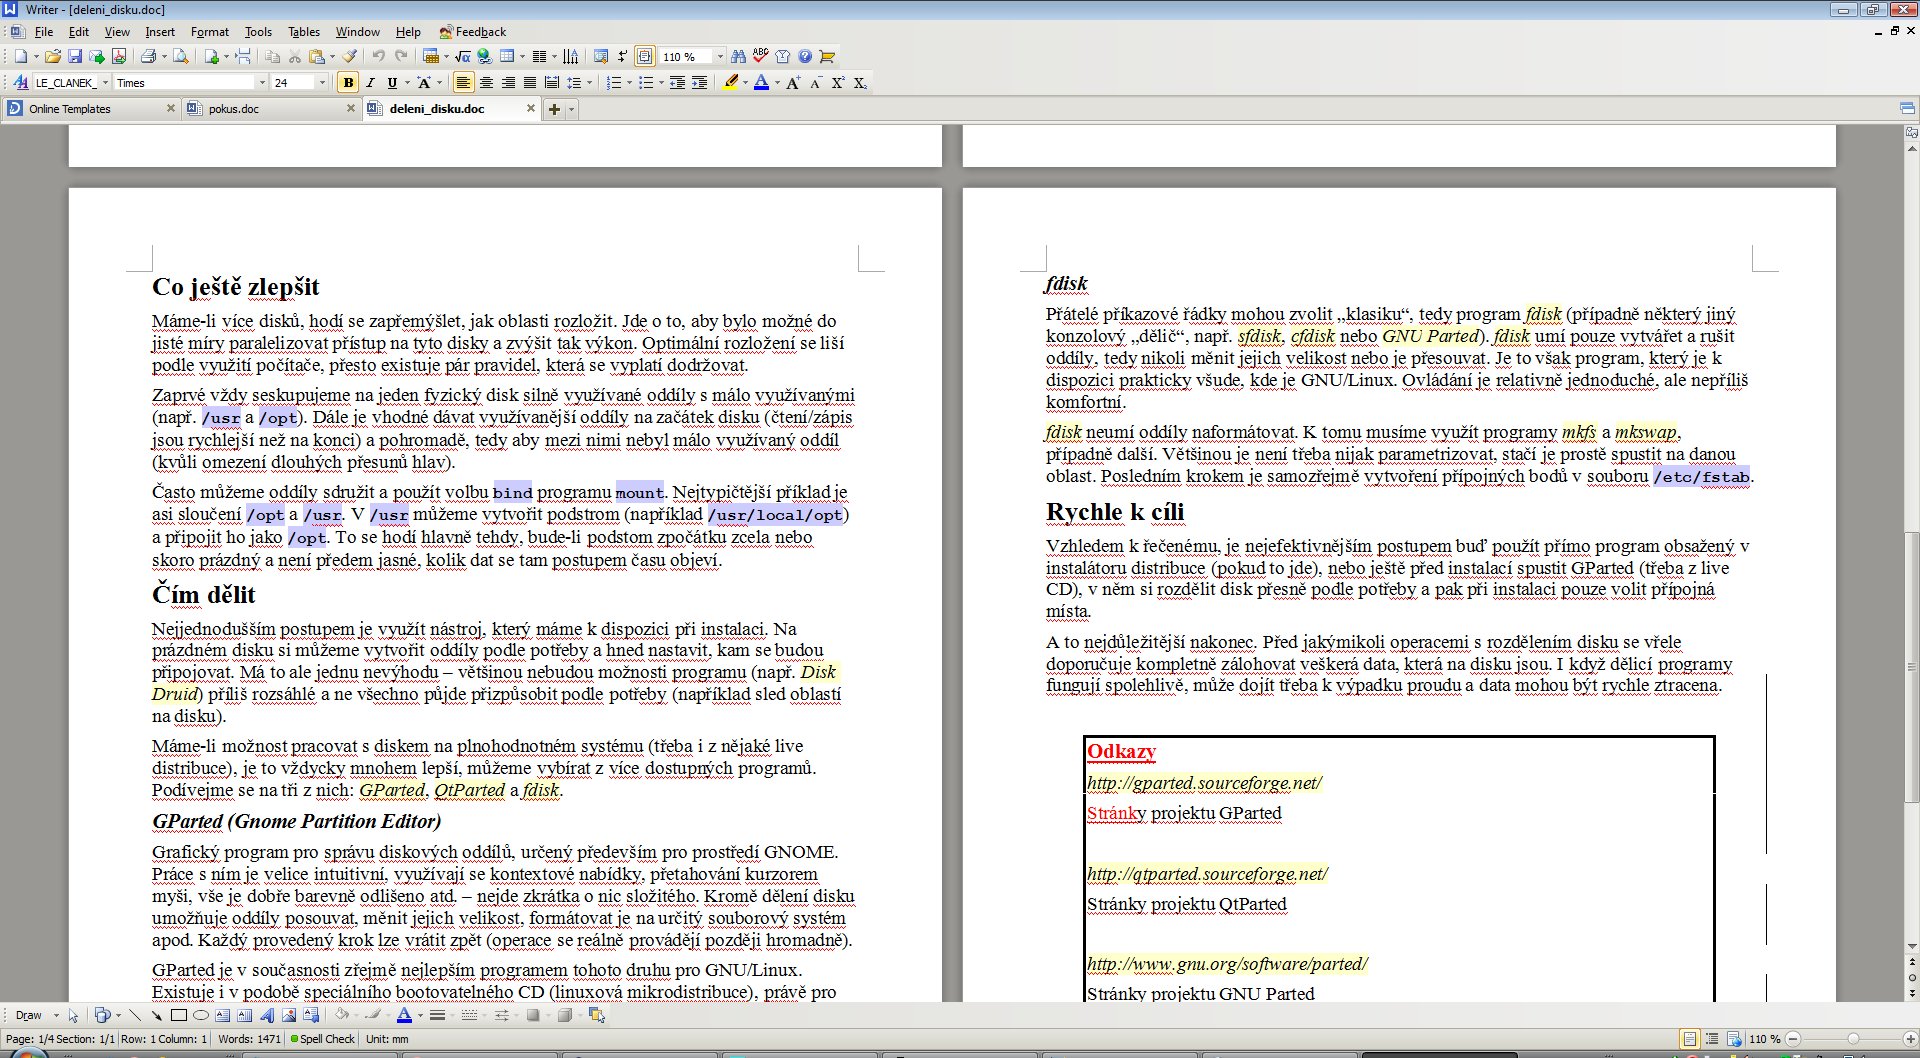Viewport: 1920px width, 1058px height.
Task: Open the Insert menu
Action: click(x=160, y=32)
